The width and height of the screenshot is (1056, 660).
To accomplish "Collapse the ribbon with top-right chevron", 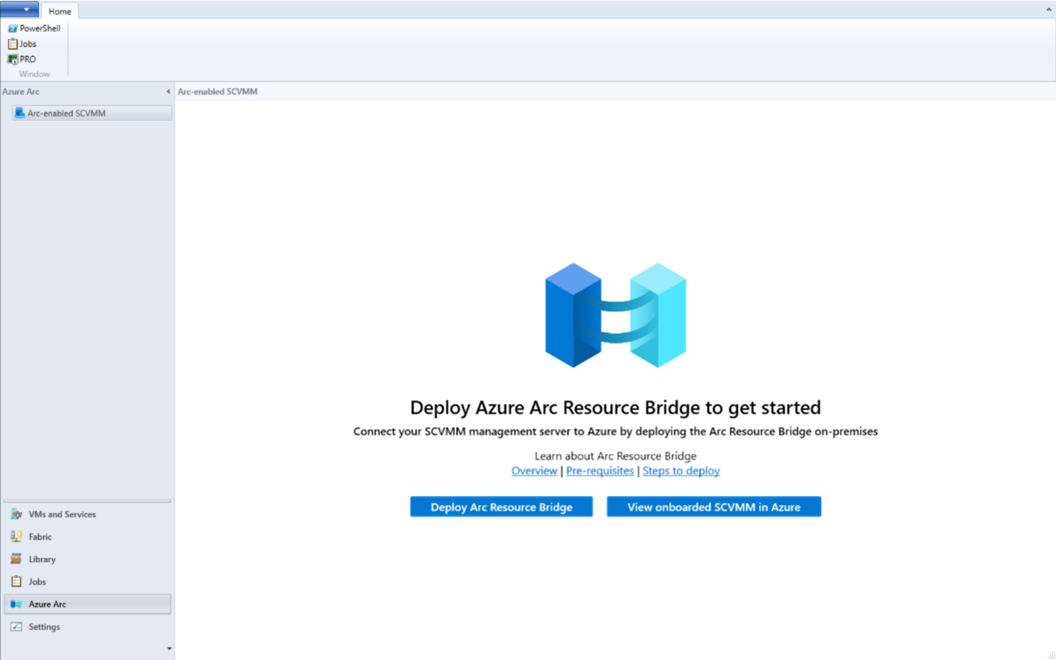I will click(x=1049, y=9).
